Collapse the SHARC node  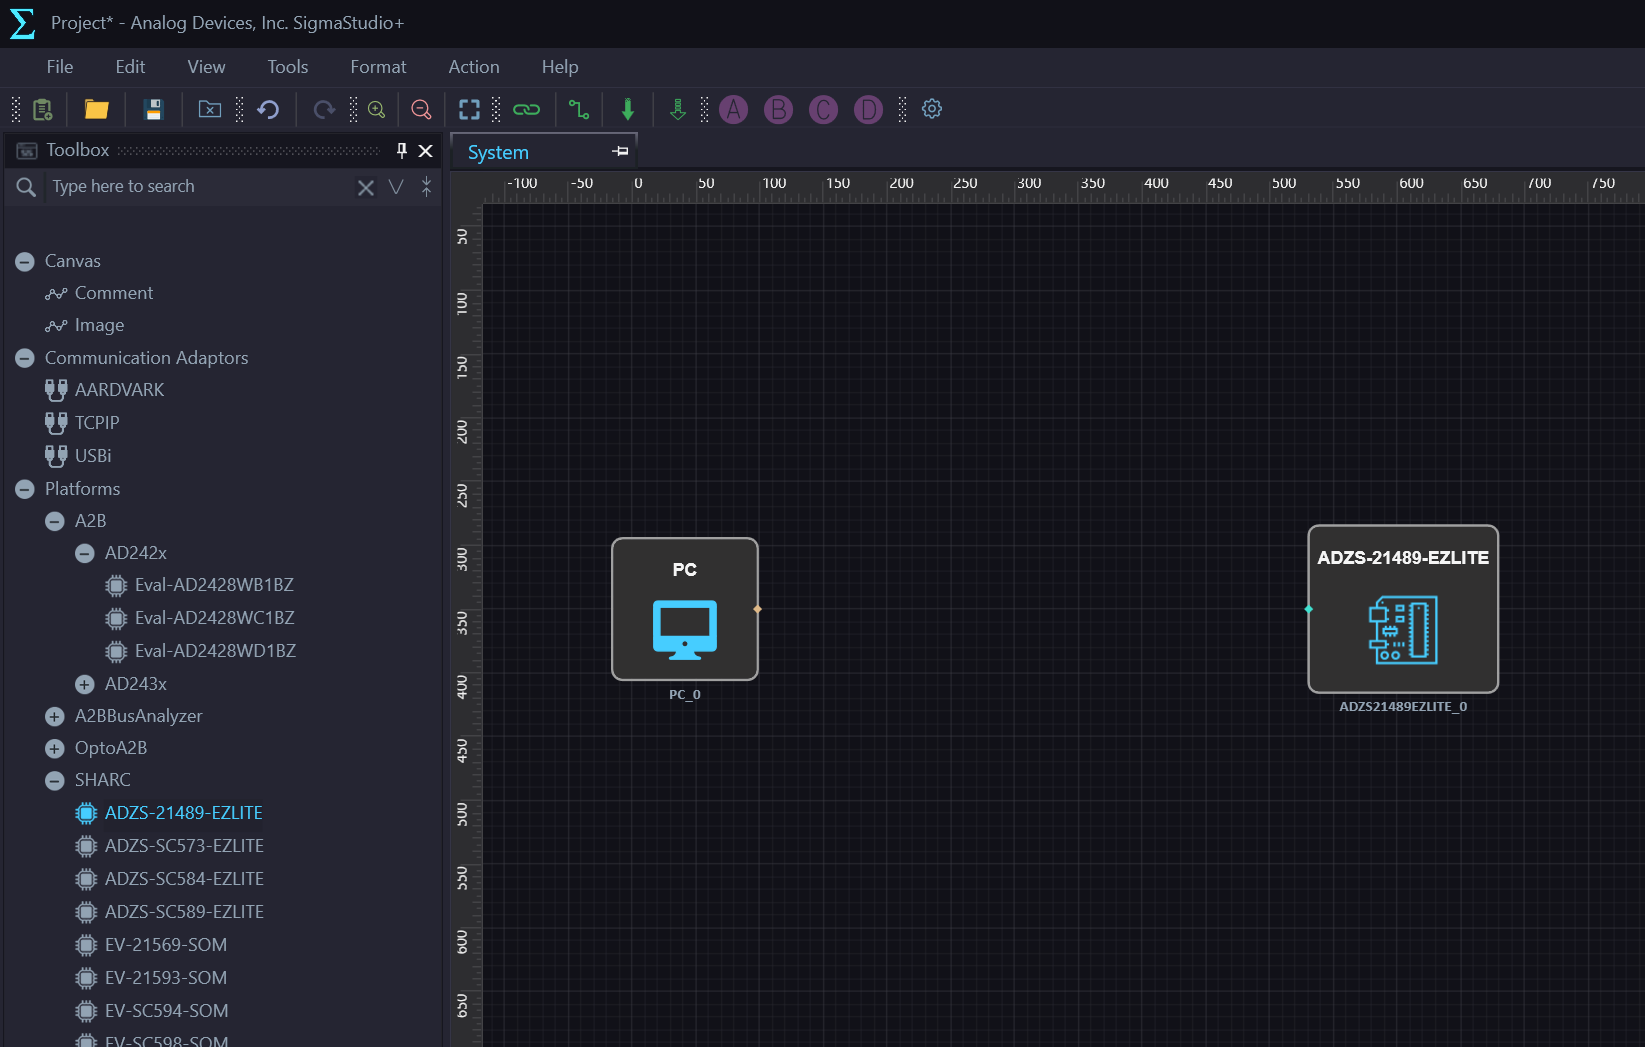tap(55, 780)
